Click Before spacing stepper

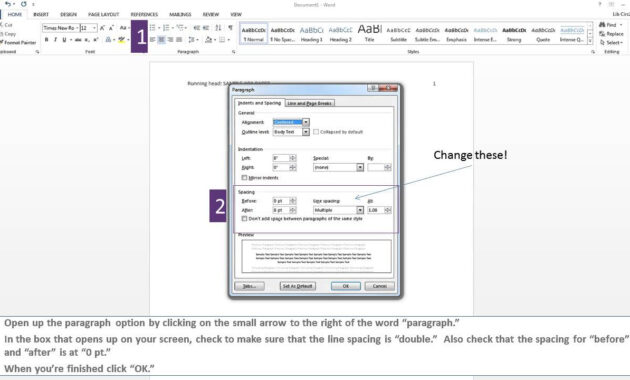(293, 201)
